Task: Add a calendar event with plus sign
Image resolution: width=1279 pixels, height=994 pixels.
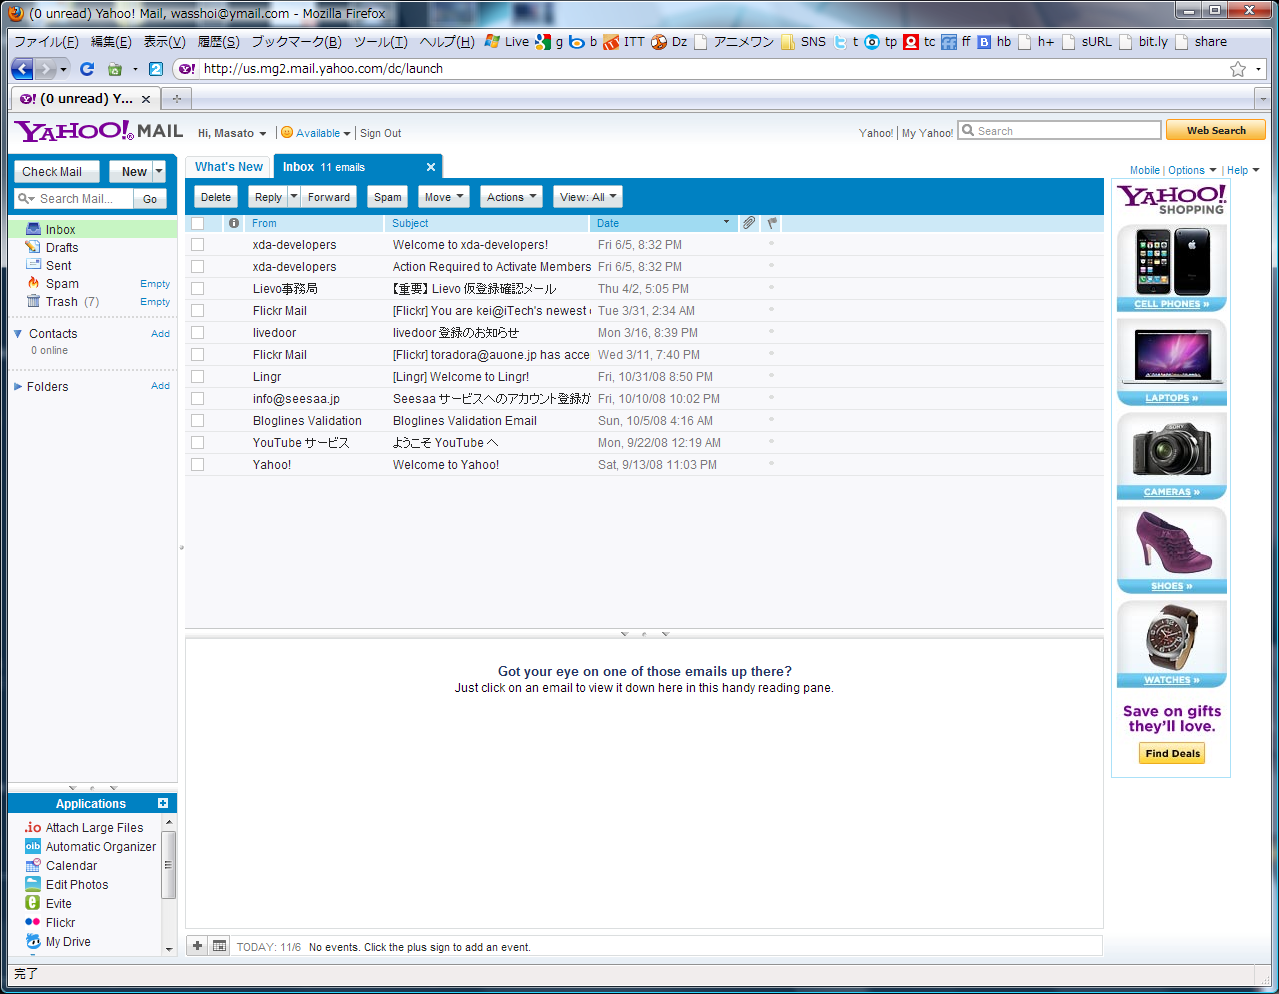Action: tap(197, 946)
